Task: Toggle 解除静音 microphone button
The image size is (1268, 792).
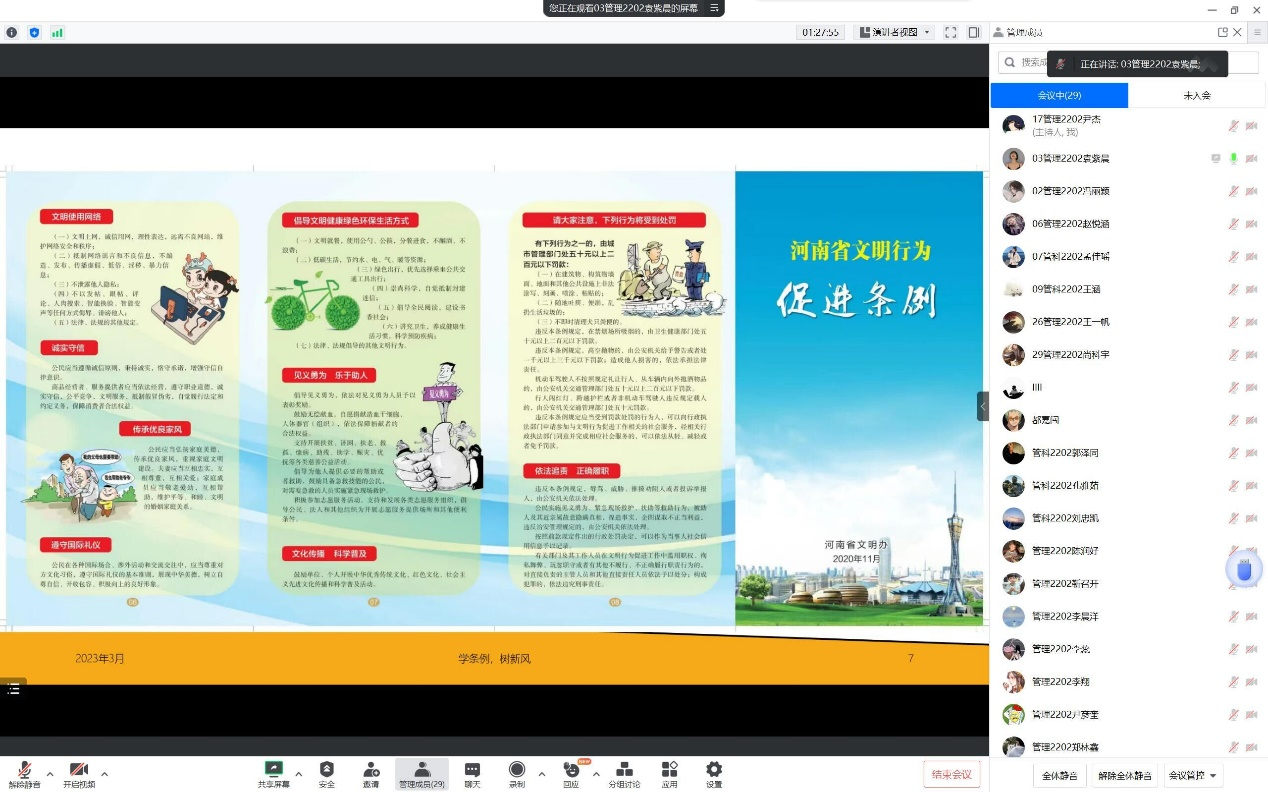Action: tap(24, 773)
